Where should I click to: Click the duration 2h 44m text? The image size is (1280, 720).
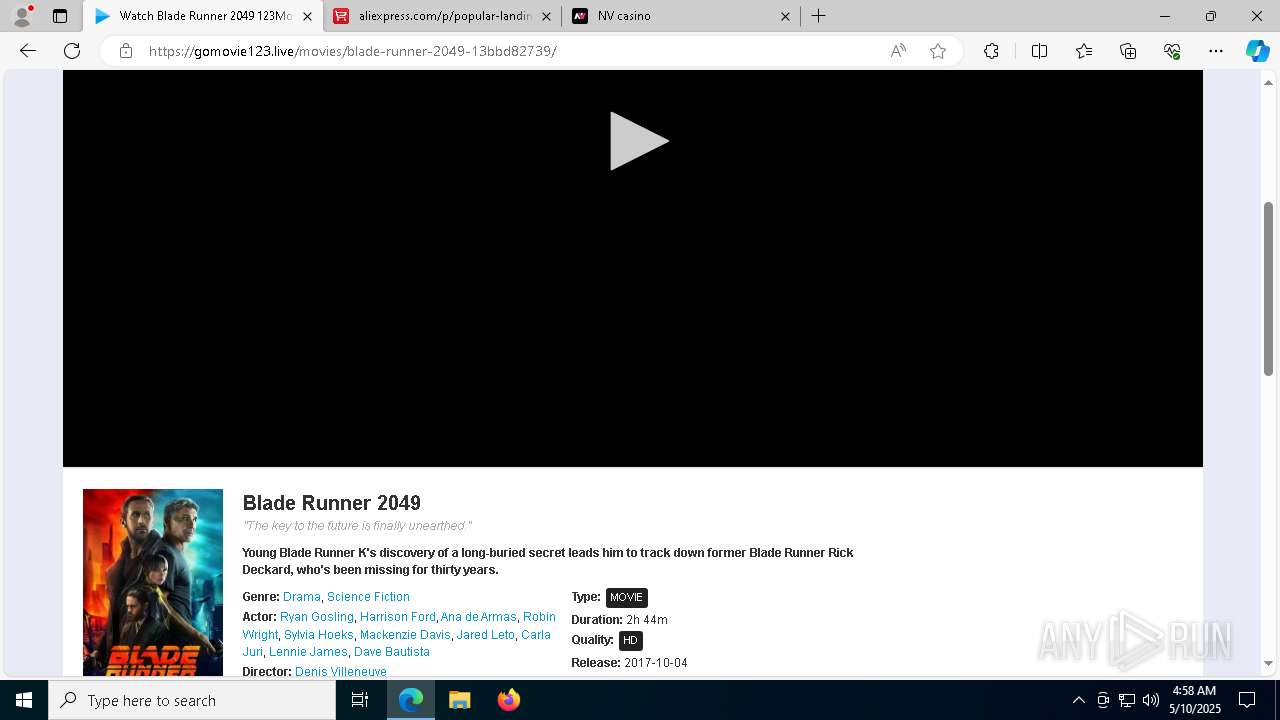tap(647, 620)
